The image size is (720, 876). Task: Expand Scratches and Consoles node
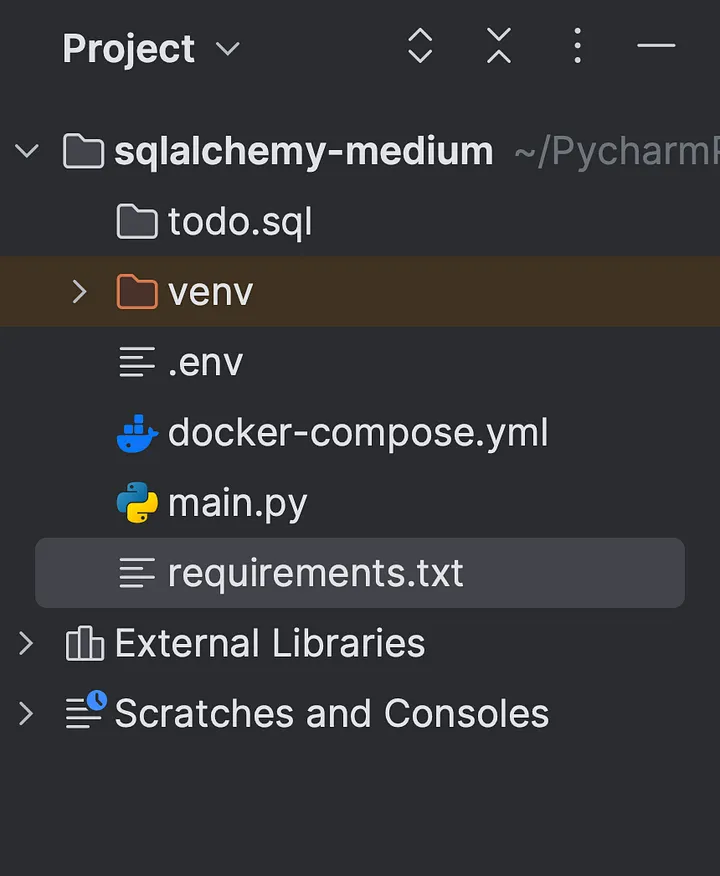(25, 713)
